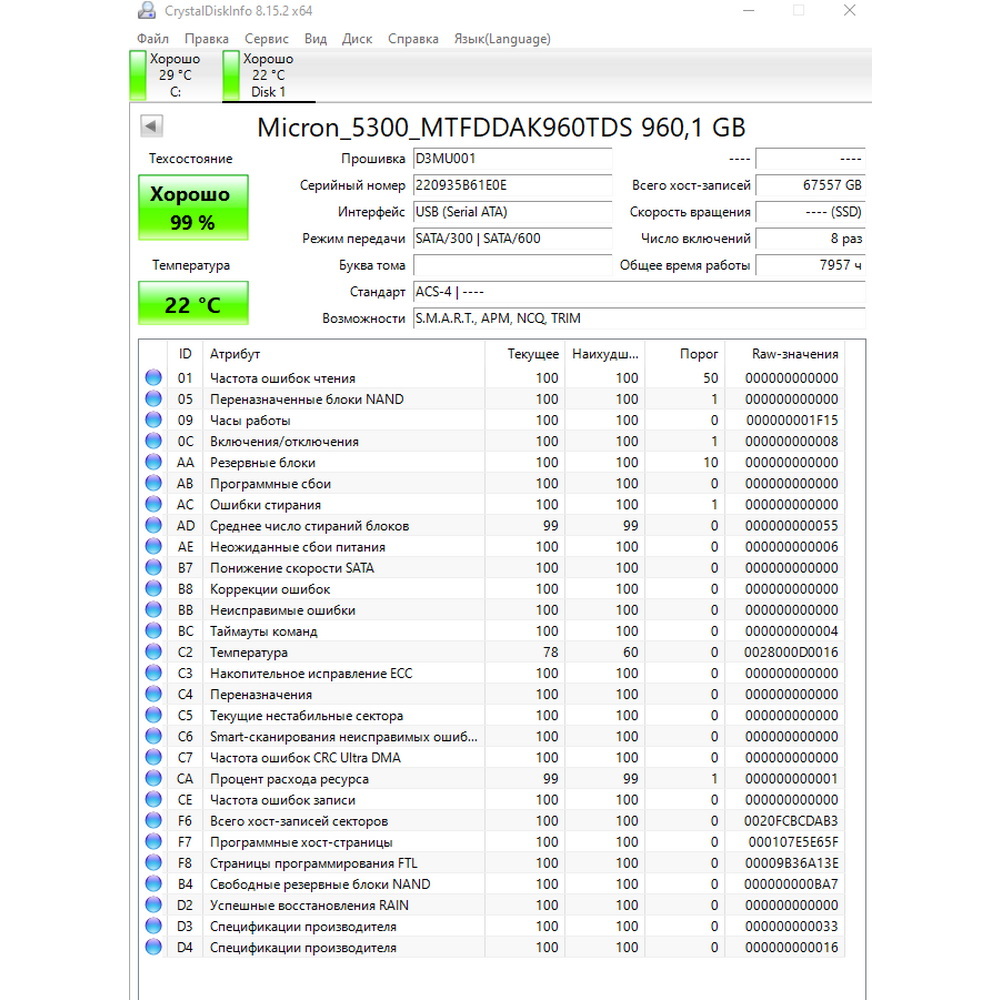Open the Правка menu
Image resolution: width=1000 pixels, height=1000 pixels.
207,39
